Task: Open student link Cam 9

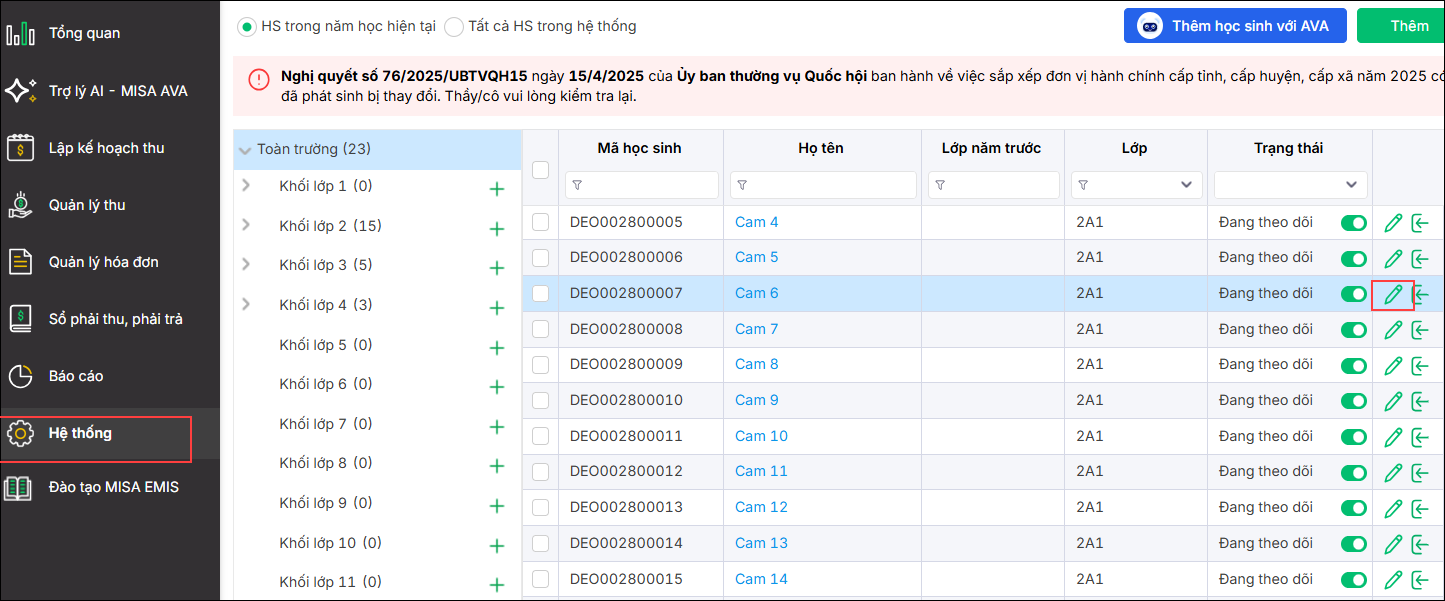Action: click(x=756, y=400)
